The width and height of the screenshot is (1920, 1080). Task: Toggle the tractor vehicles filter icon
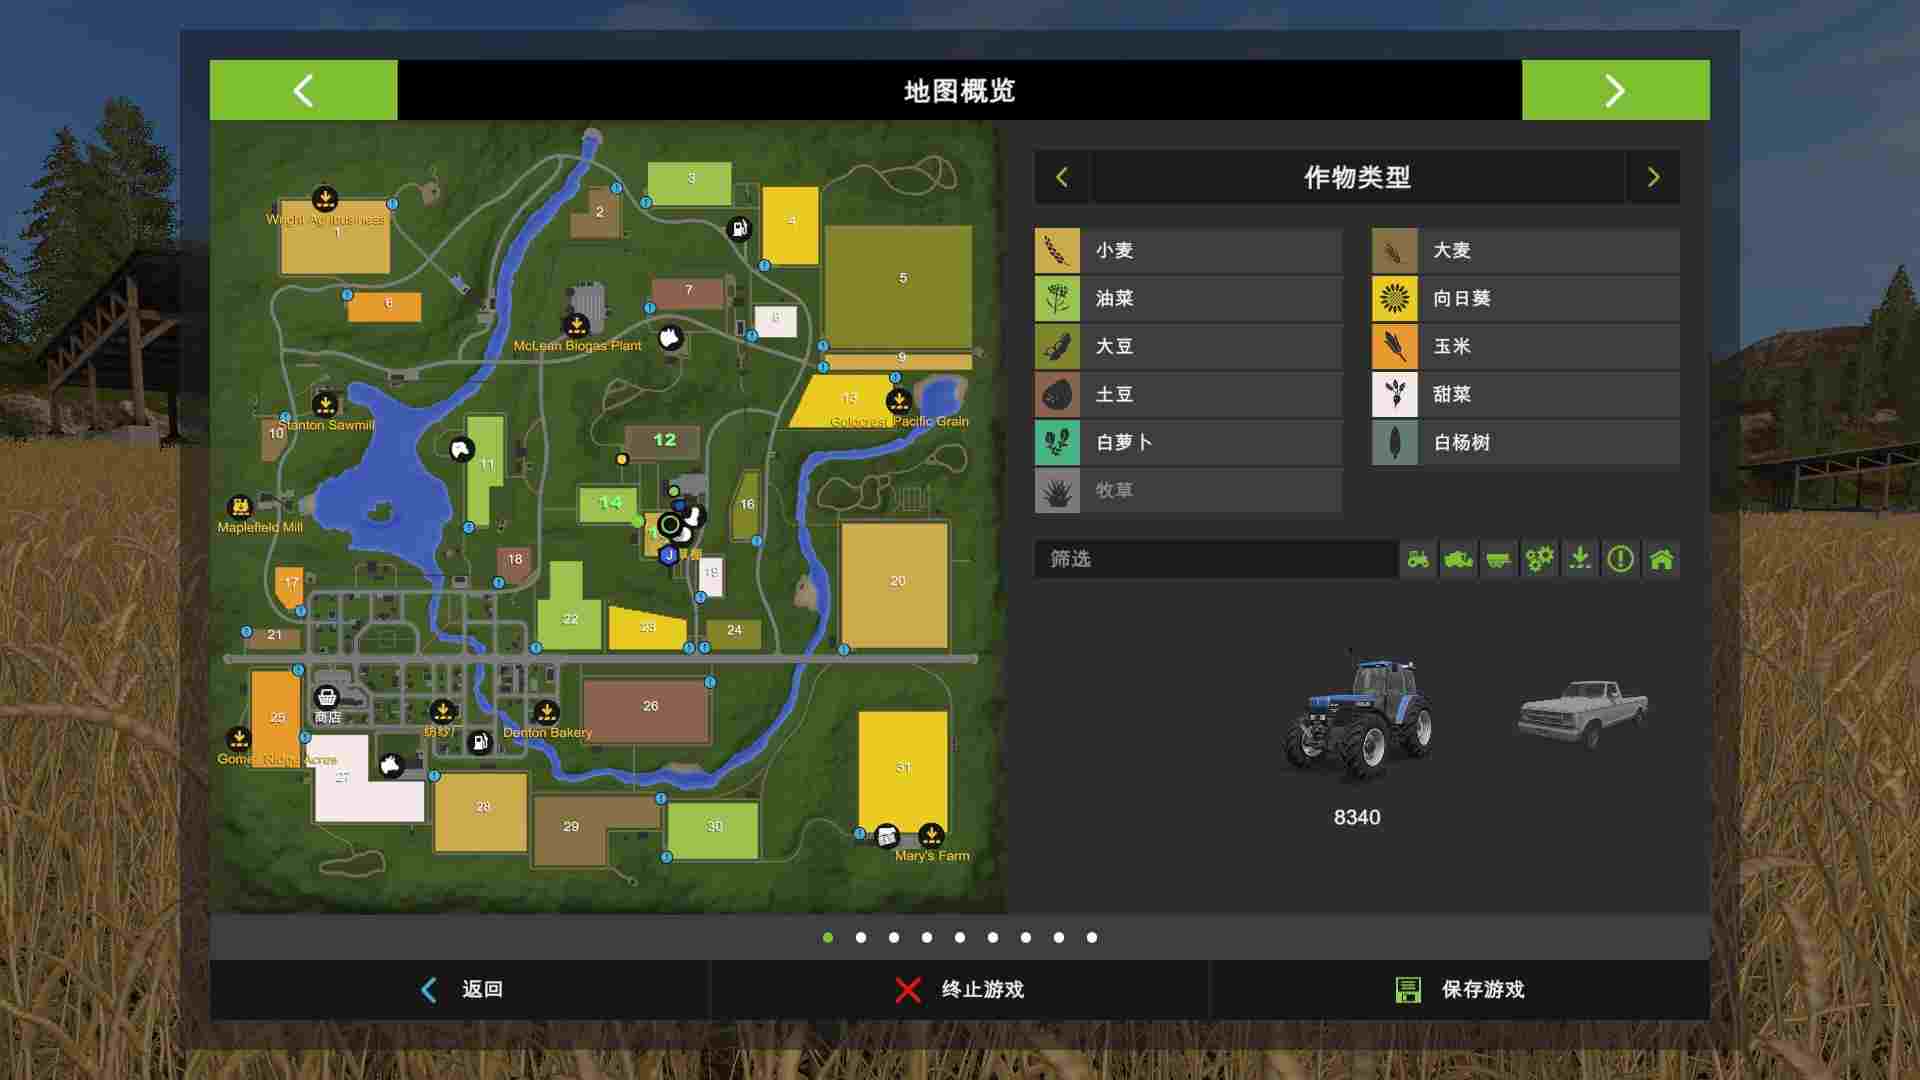(x=1418, y=559)
